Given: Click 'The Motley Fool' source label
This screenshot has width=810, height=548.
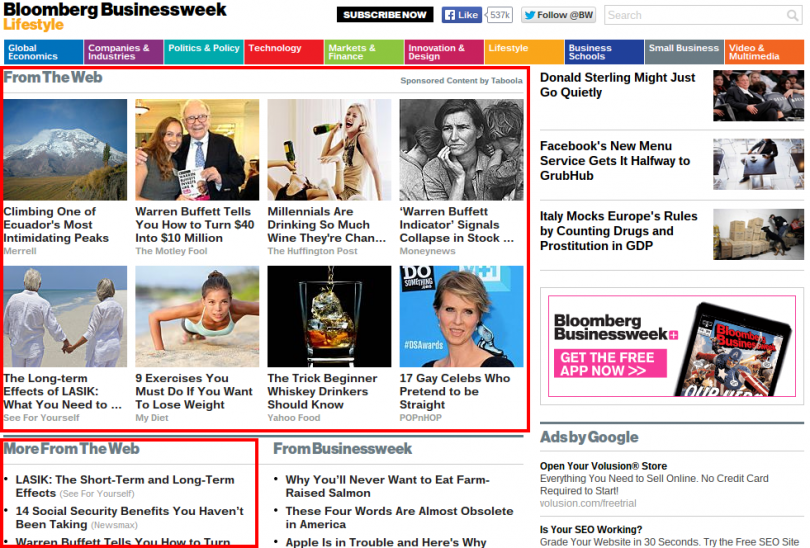Looking at the screenshot, I should coord(171,251).
